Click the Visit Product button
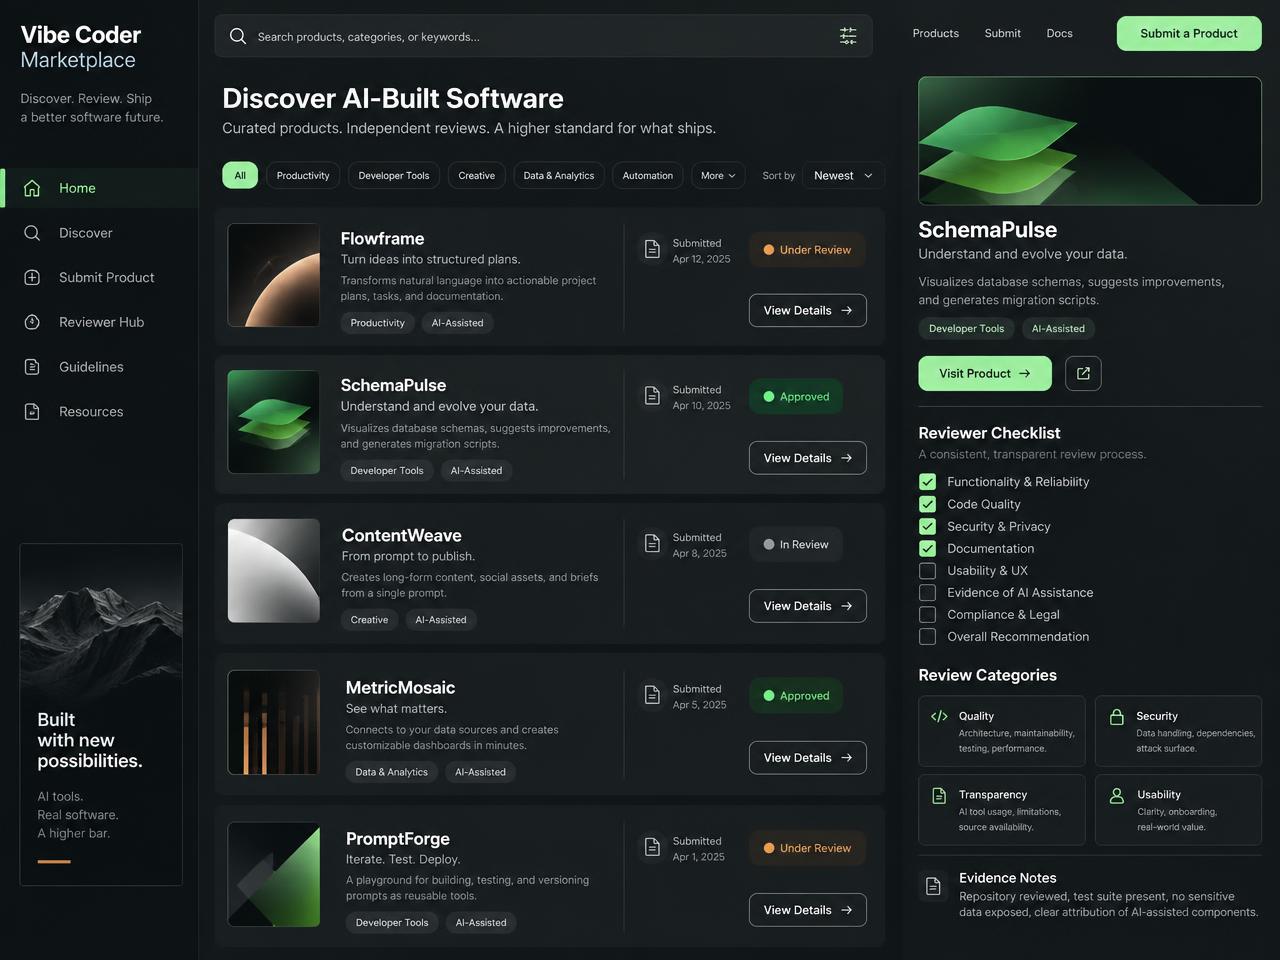 point(985,373)
